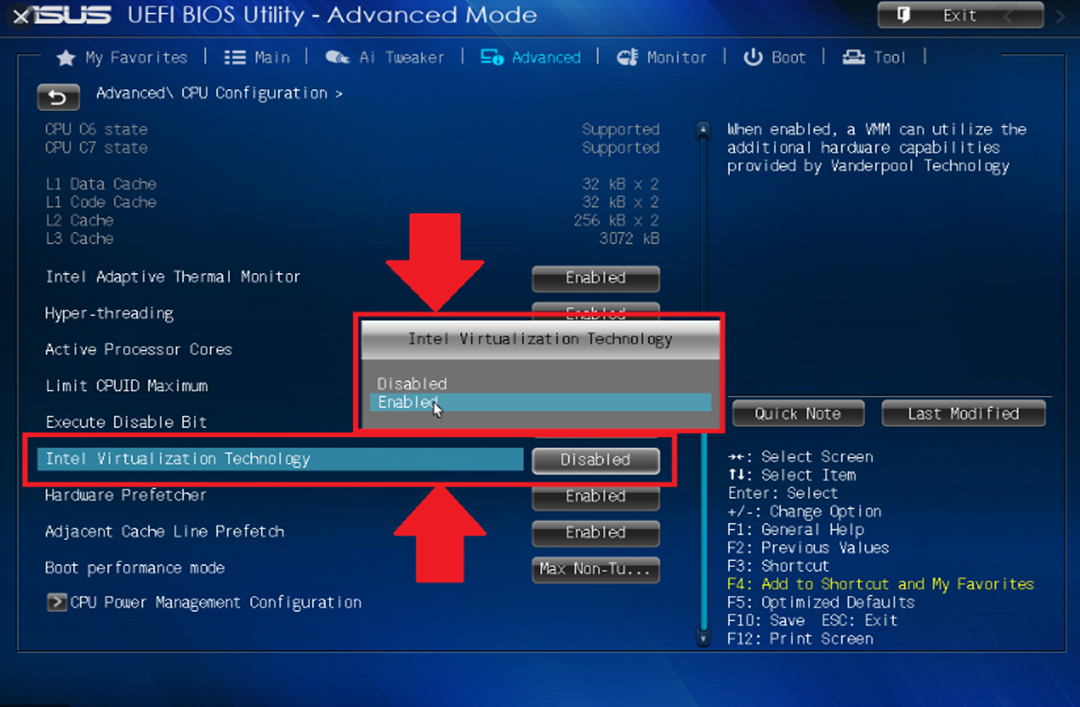
Task: Click the Exit button
Action: (x=960, y=15)
